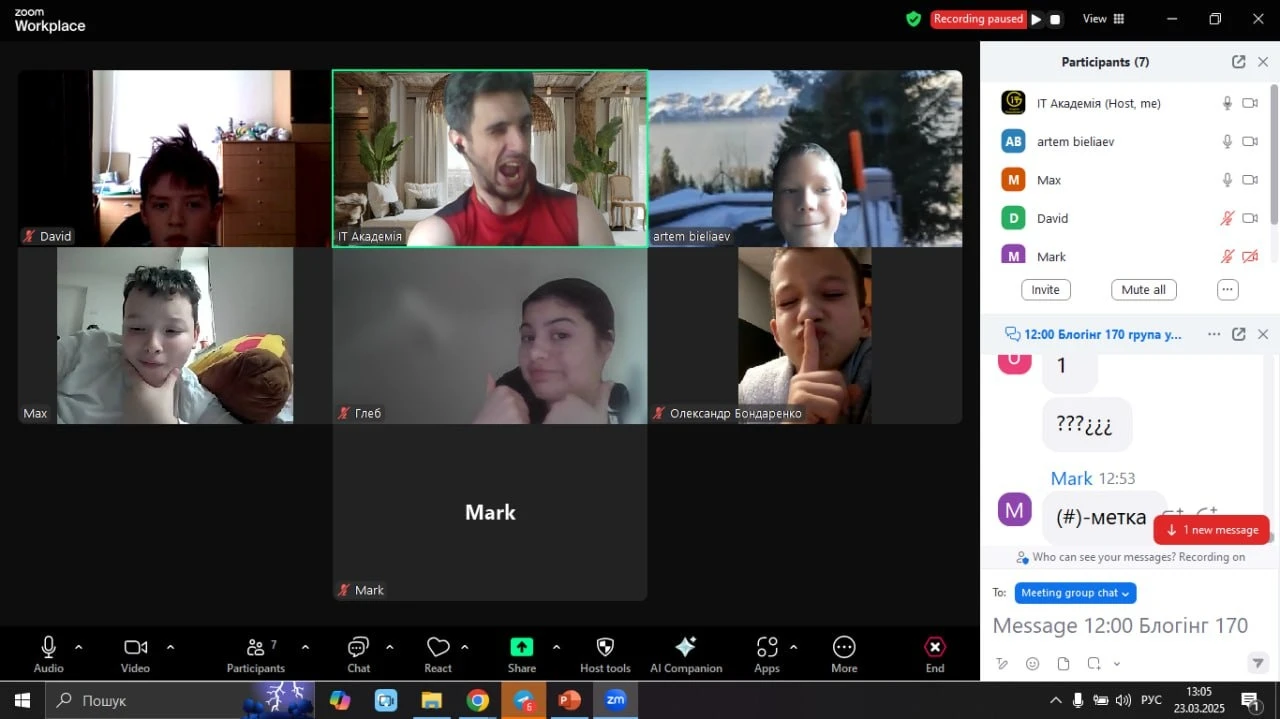Pop out the Participants panel
1280x719 pixels.
coord(1238,62)
